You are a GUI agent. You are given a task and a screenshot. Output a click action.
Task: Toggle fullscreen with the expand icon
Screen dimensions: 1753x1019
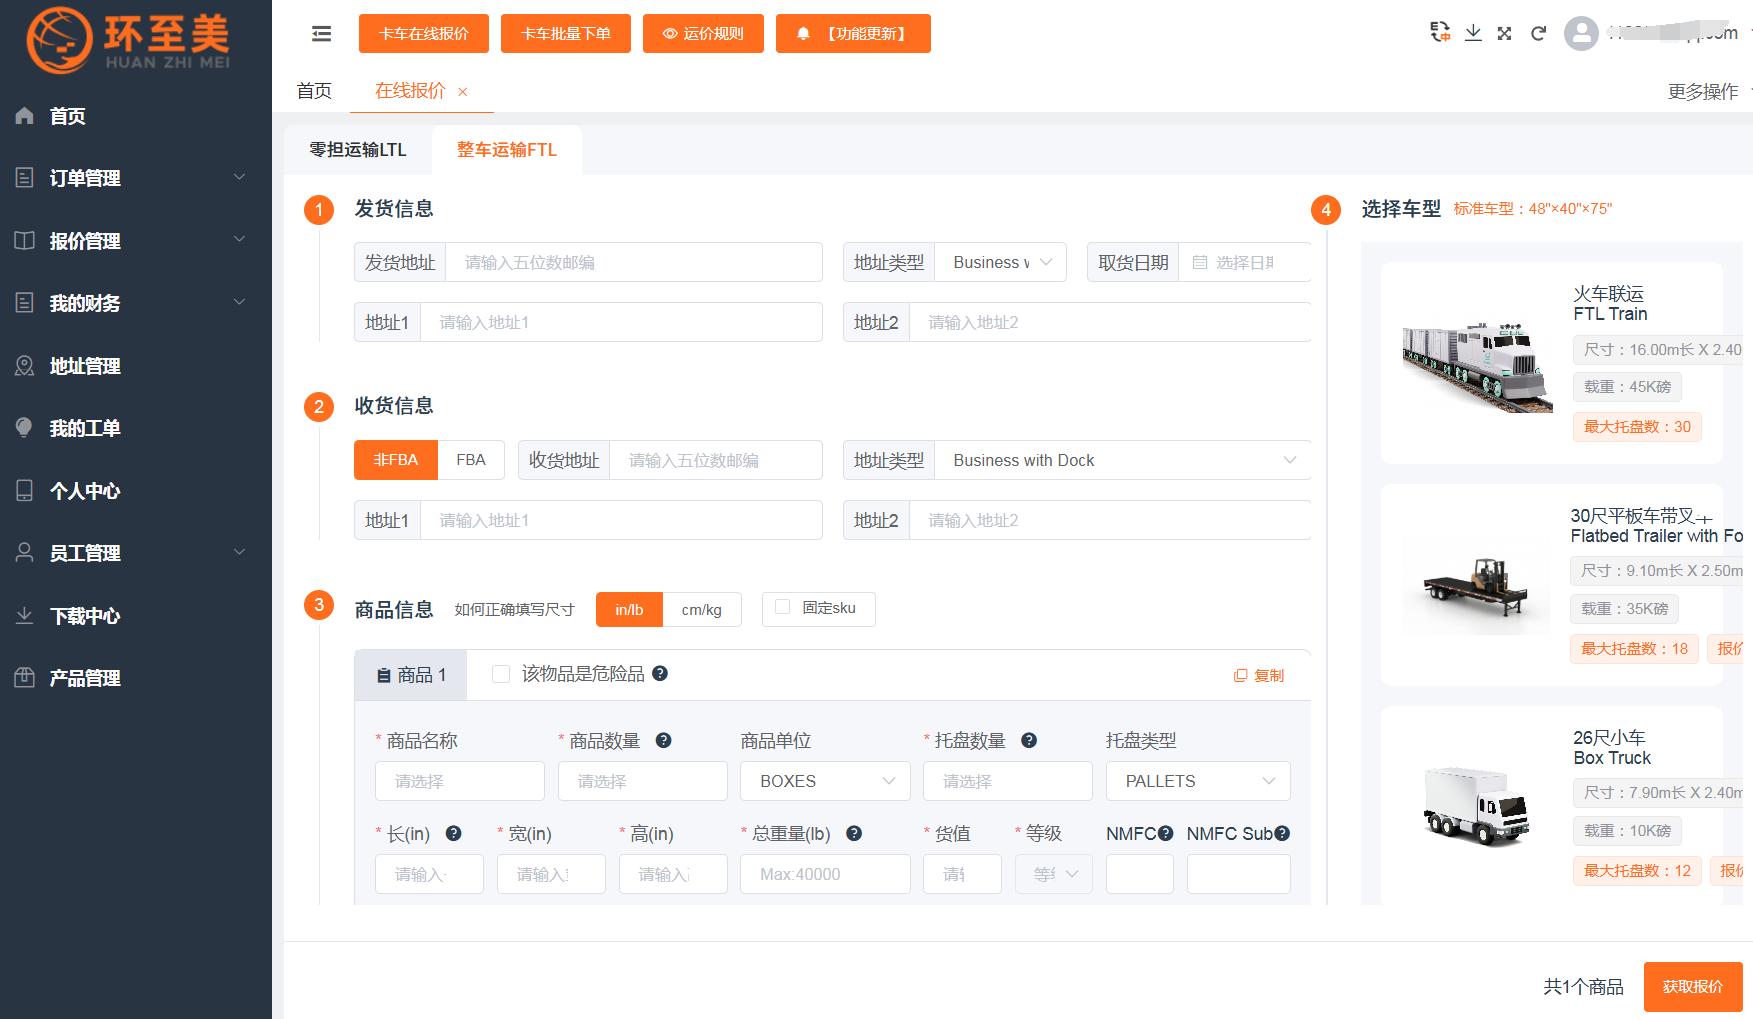click(x=1505, y=33)
